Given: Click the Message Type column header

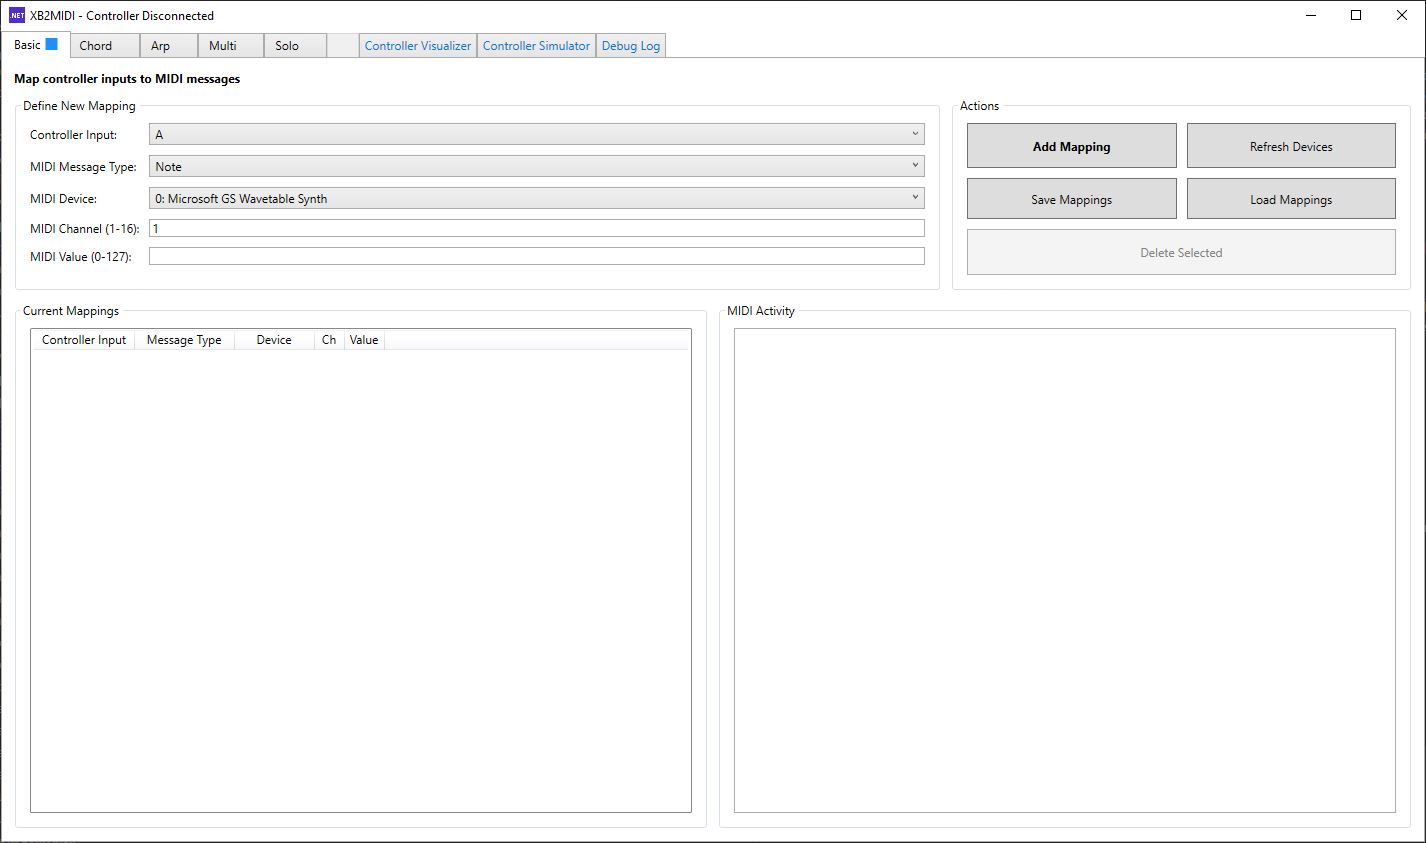Looking at the screenshot, I should (184, 340).
